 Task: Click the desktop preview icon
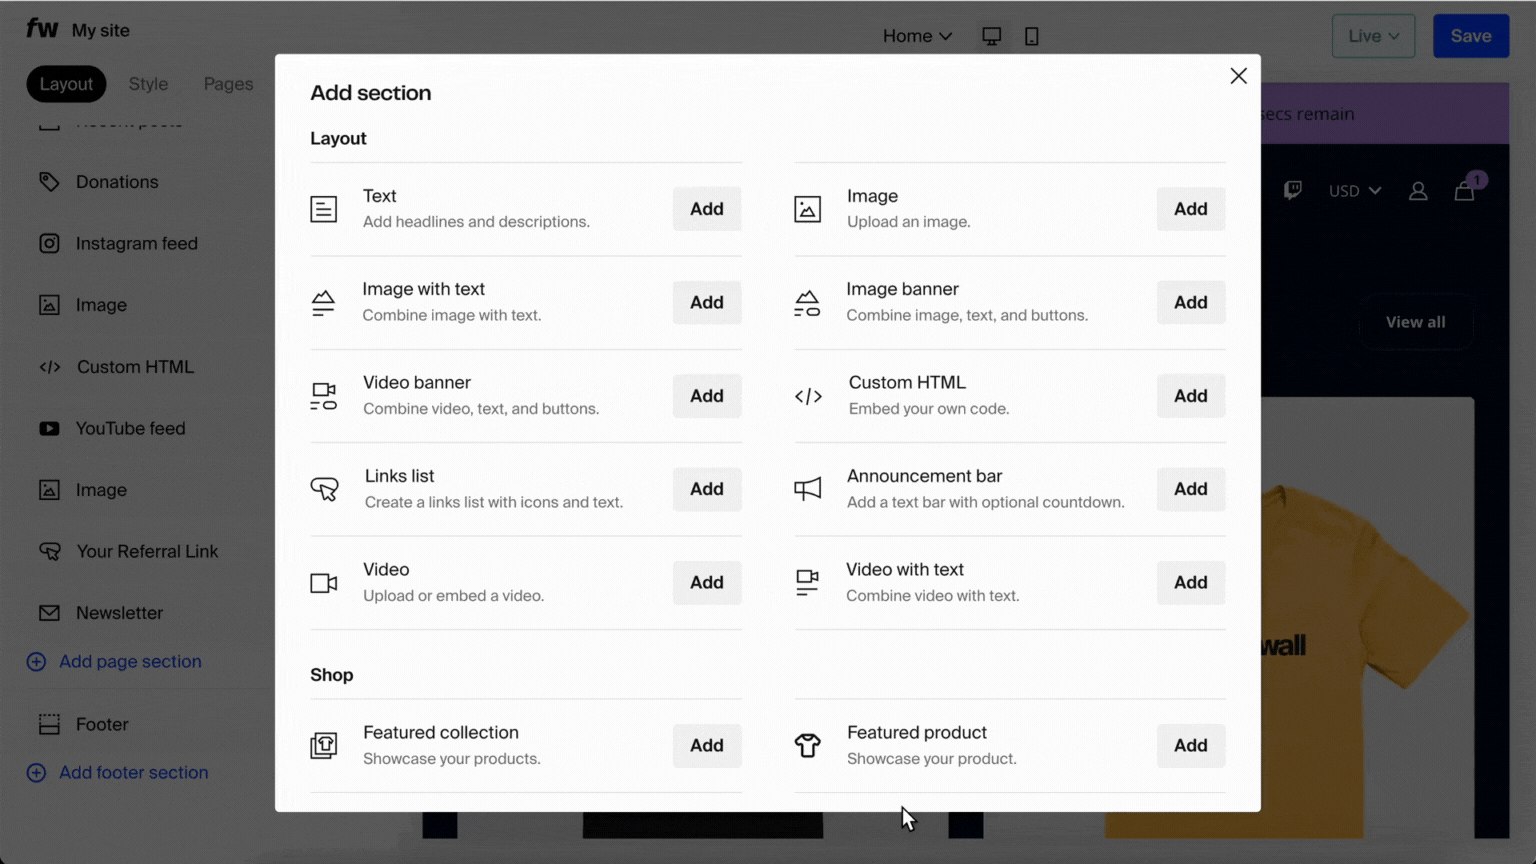pos(991,36)
